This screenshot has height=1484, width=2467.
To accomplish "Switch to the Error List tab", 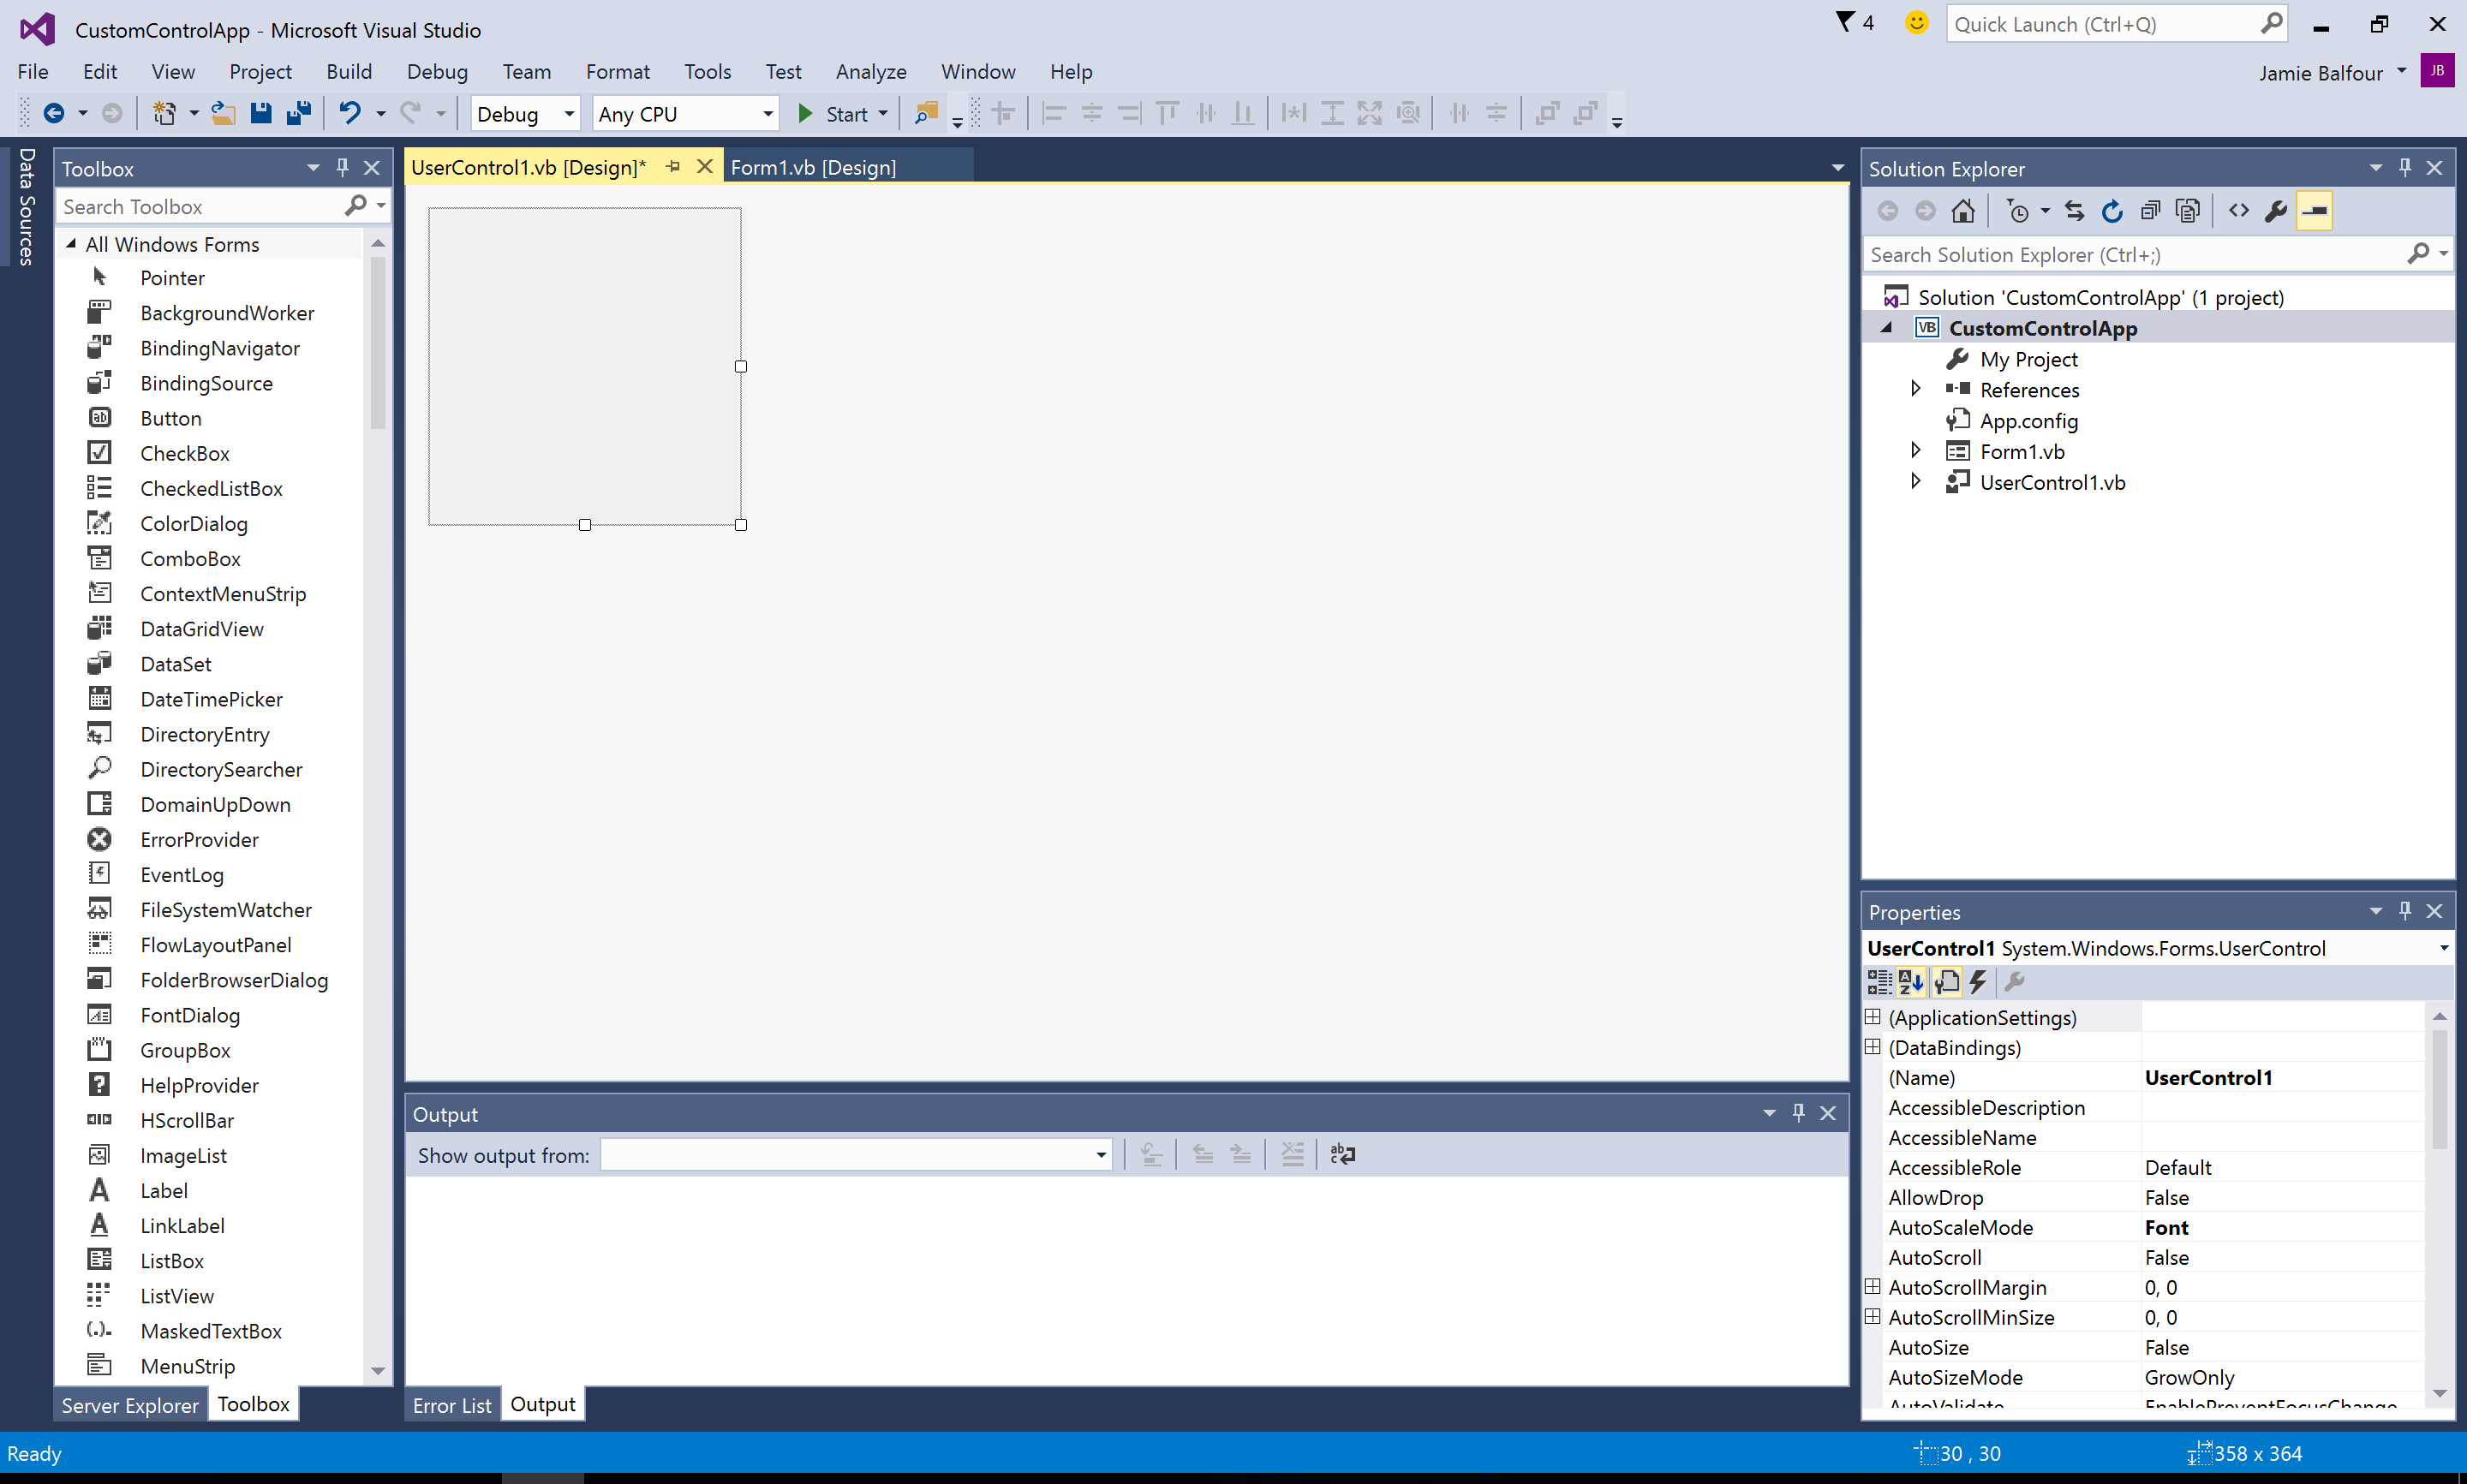I will pyautogui.click(x=452, y=1405).
